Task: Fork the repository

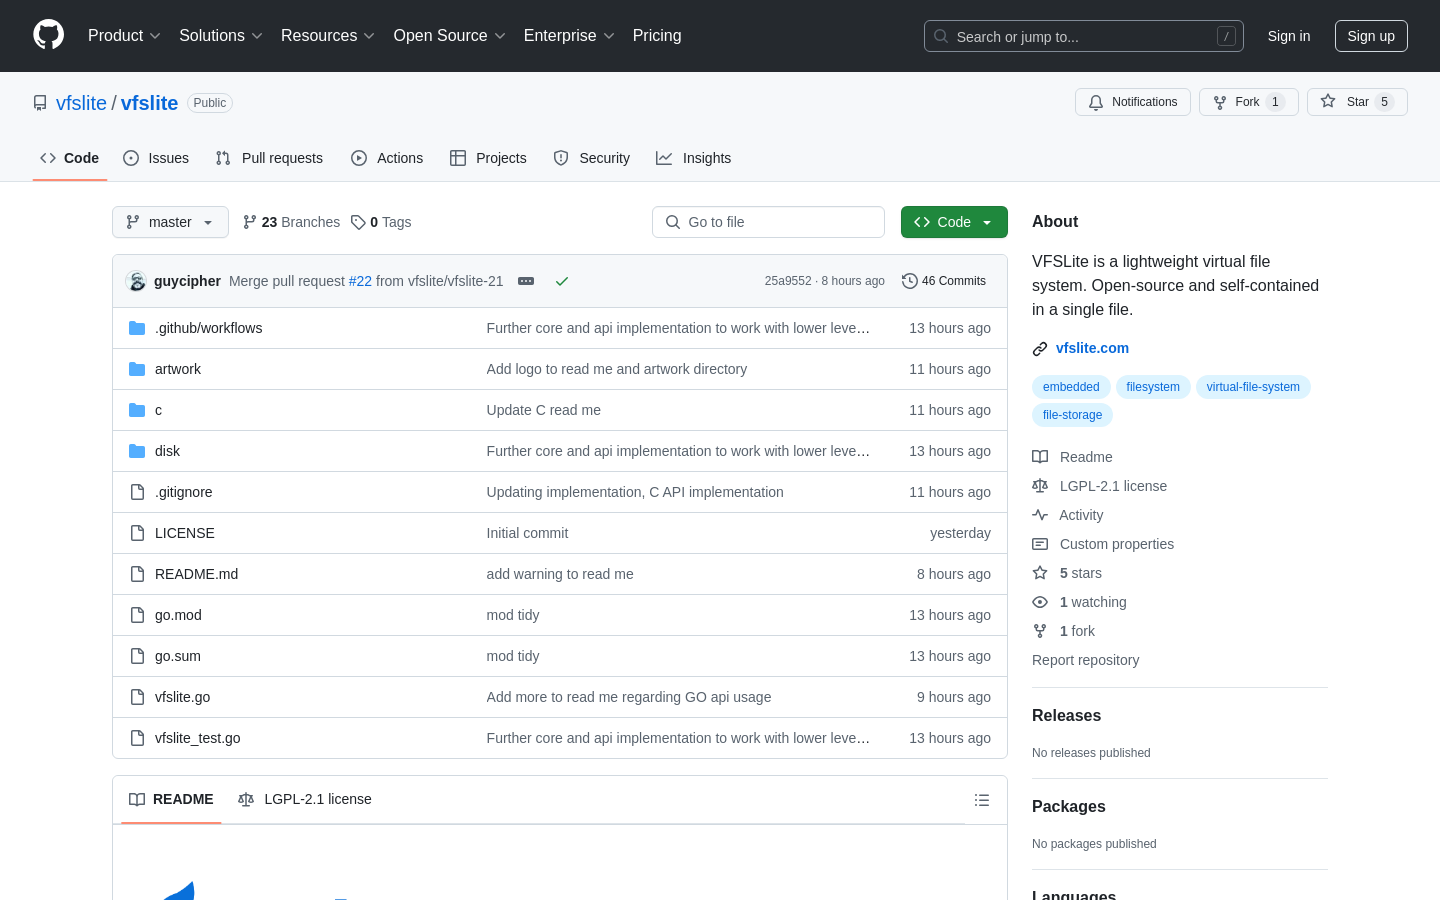Action: [1248, 102]
